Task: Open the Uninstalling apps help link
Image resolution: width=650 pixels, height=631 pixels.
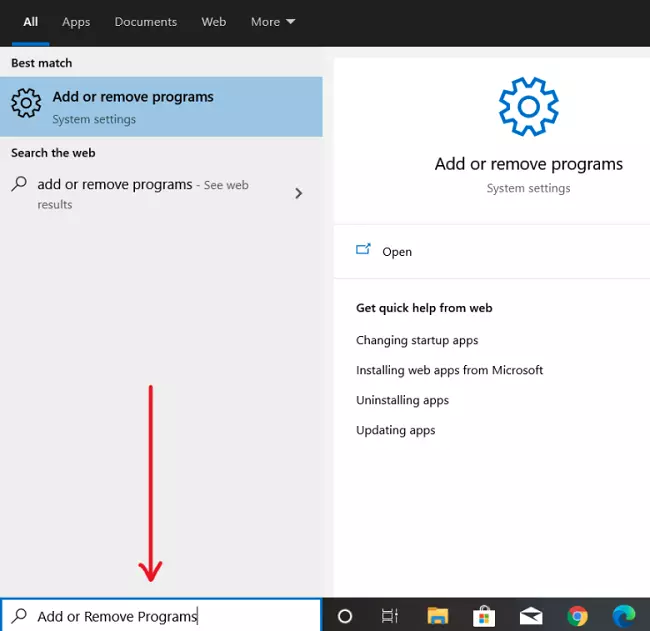Action: tap(402, 400)
